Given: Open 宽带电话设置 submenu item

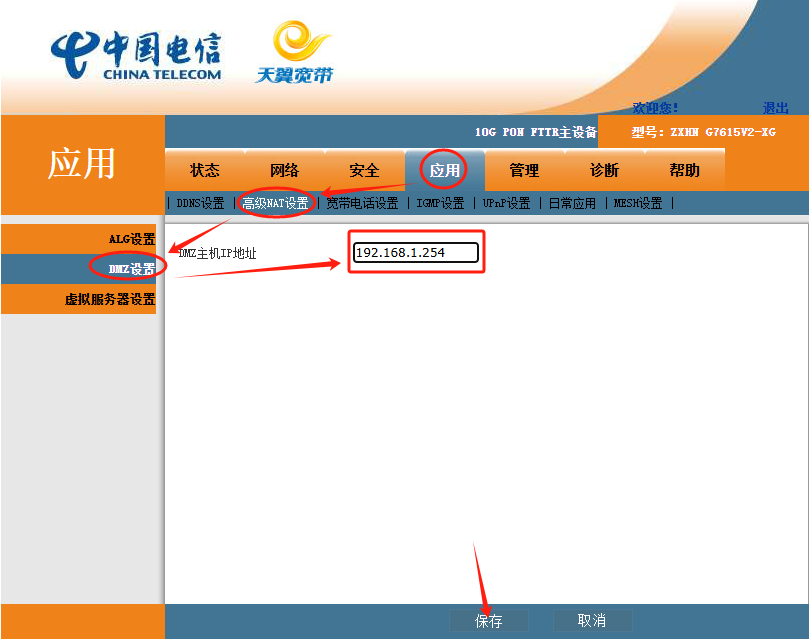Looking at the screenshot, I should [362, 203].
